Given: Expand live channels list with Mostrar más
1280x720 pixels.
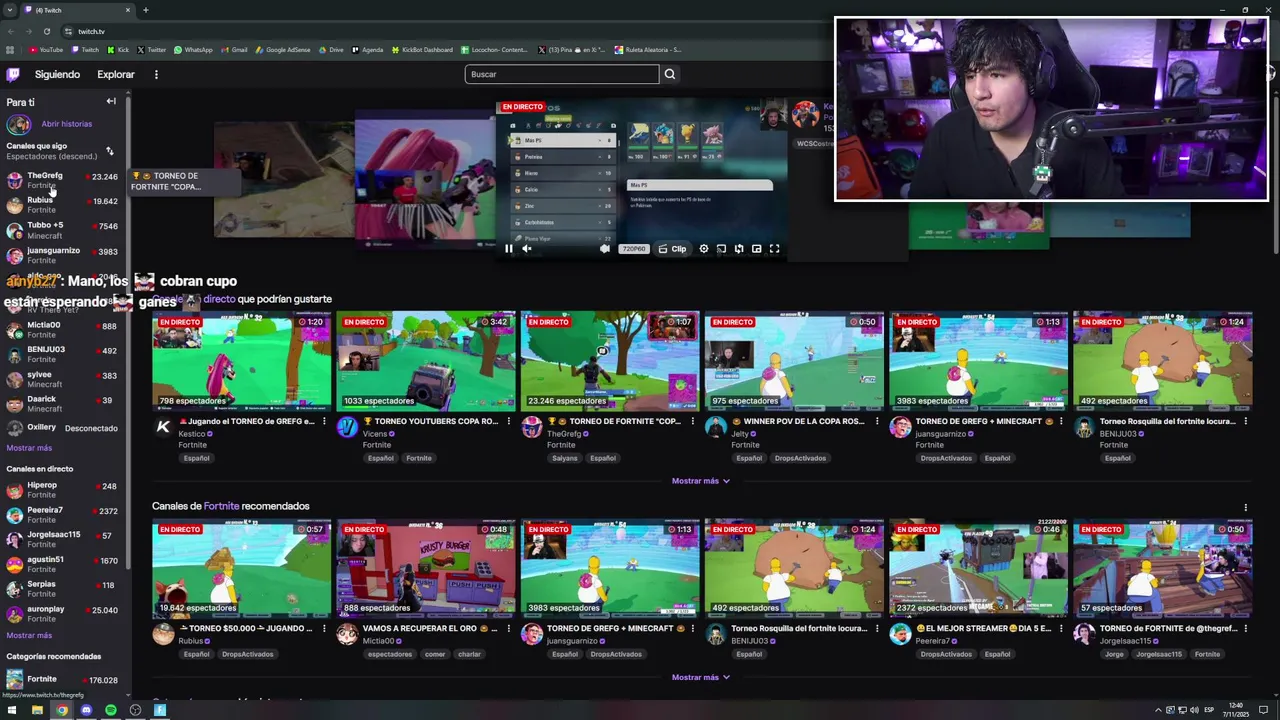Looking at the screenshot, I should point(29,635).
